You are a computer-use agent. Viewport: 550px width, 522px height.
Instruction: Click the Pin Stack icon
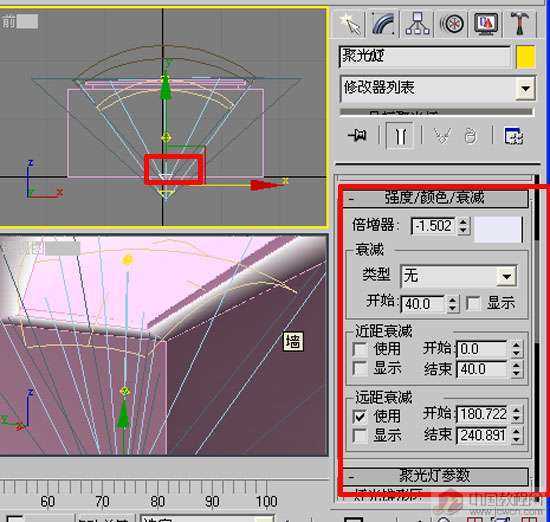(x=357, y=135)
